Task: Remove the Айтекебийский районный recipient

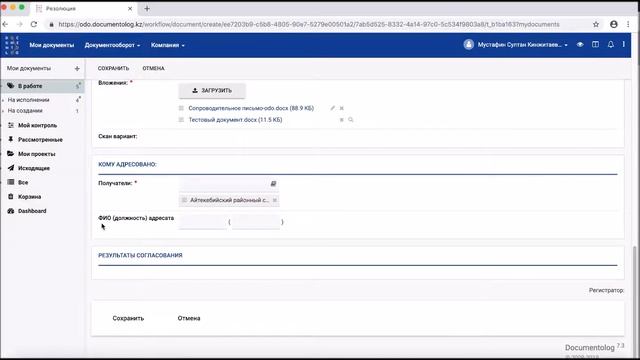Action: click(275, 200)
